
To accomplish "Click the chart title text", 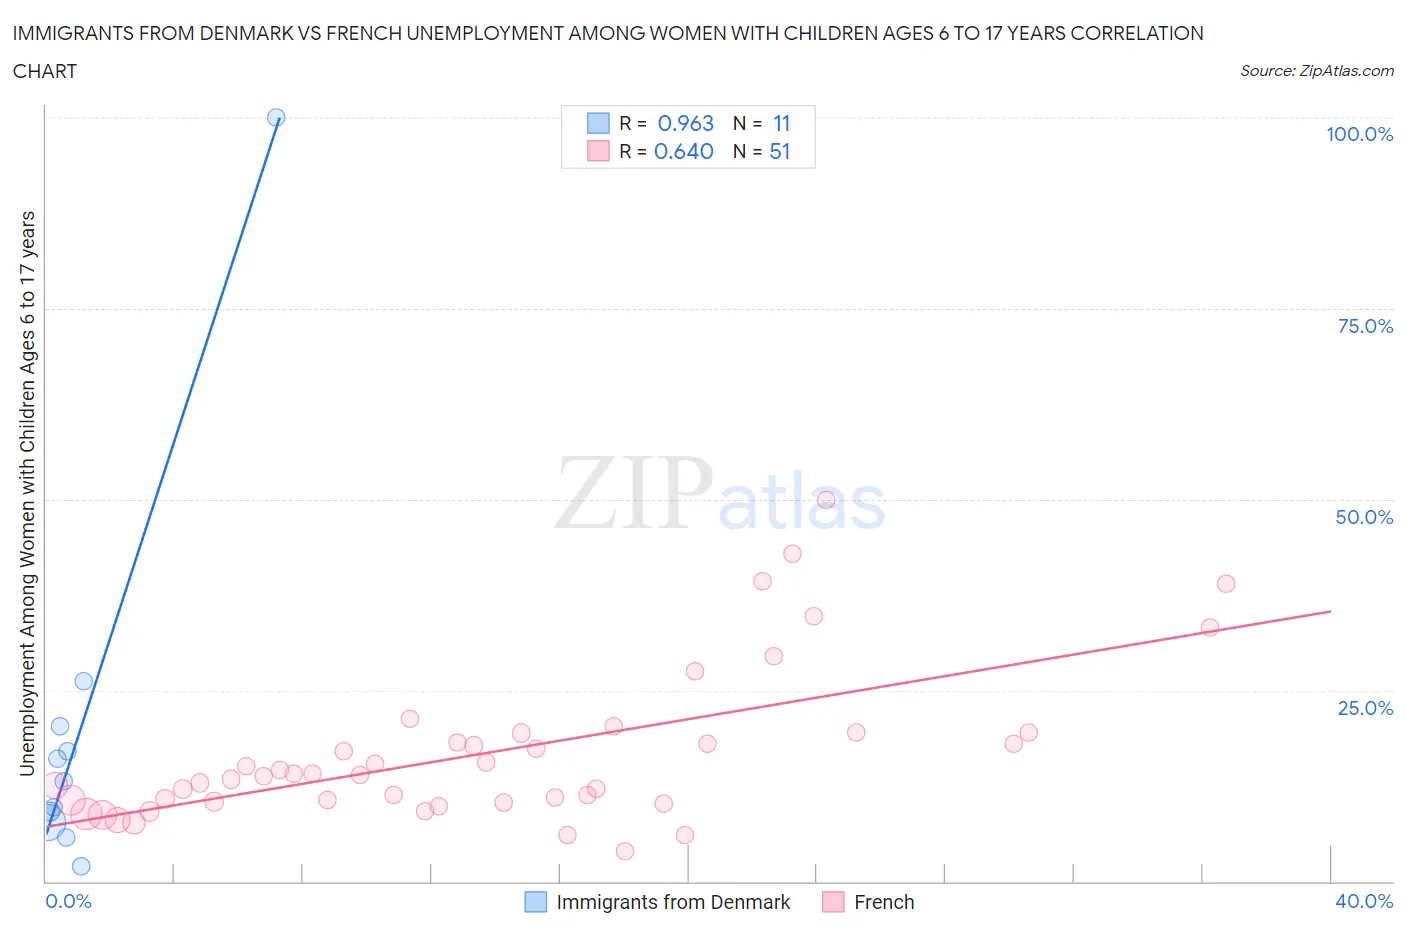I will [608, 52].
